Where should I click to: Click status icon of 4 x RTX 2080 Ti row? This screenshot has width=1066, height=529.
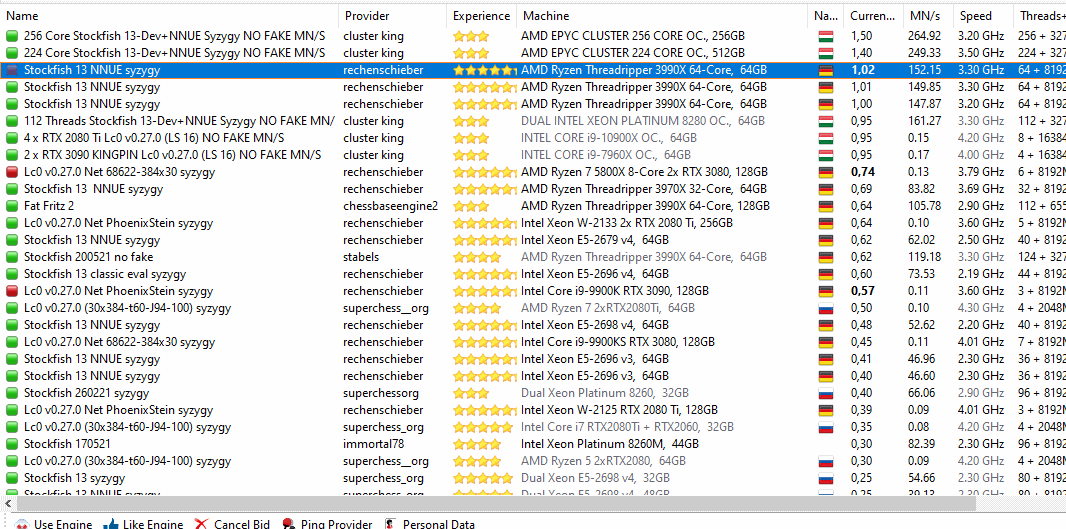pyautogui.click(x=12, y=138)
